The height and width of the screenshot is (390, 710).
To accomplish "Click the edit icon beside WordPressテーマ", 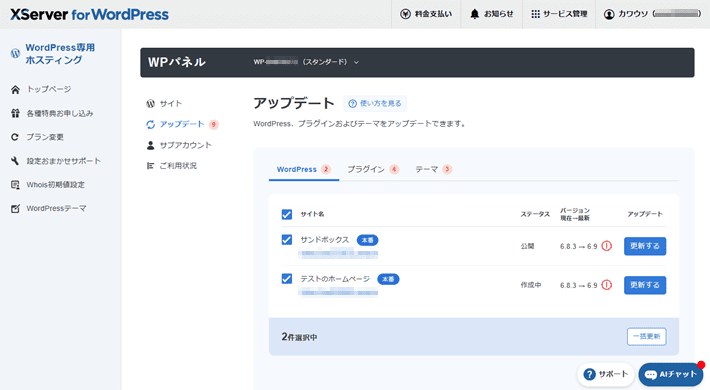I will pyautogui.click(x=15, y=208).
